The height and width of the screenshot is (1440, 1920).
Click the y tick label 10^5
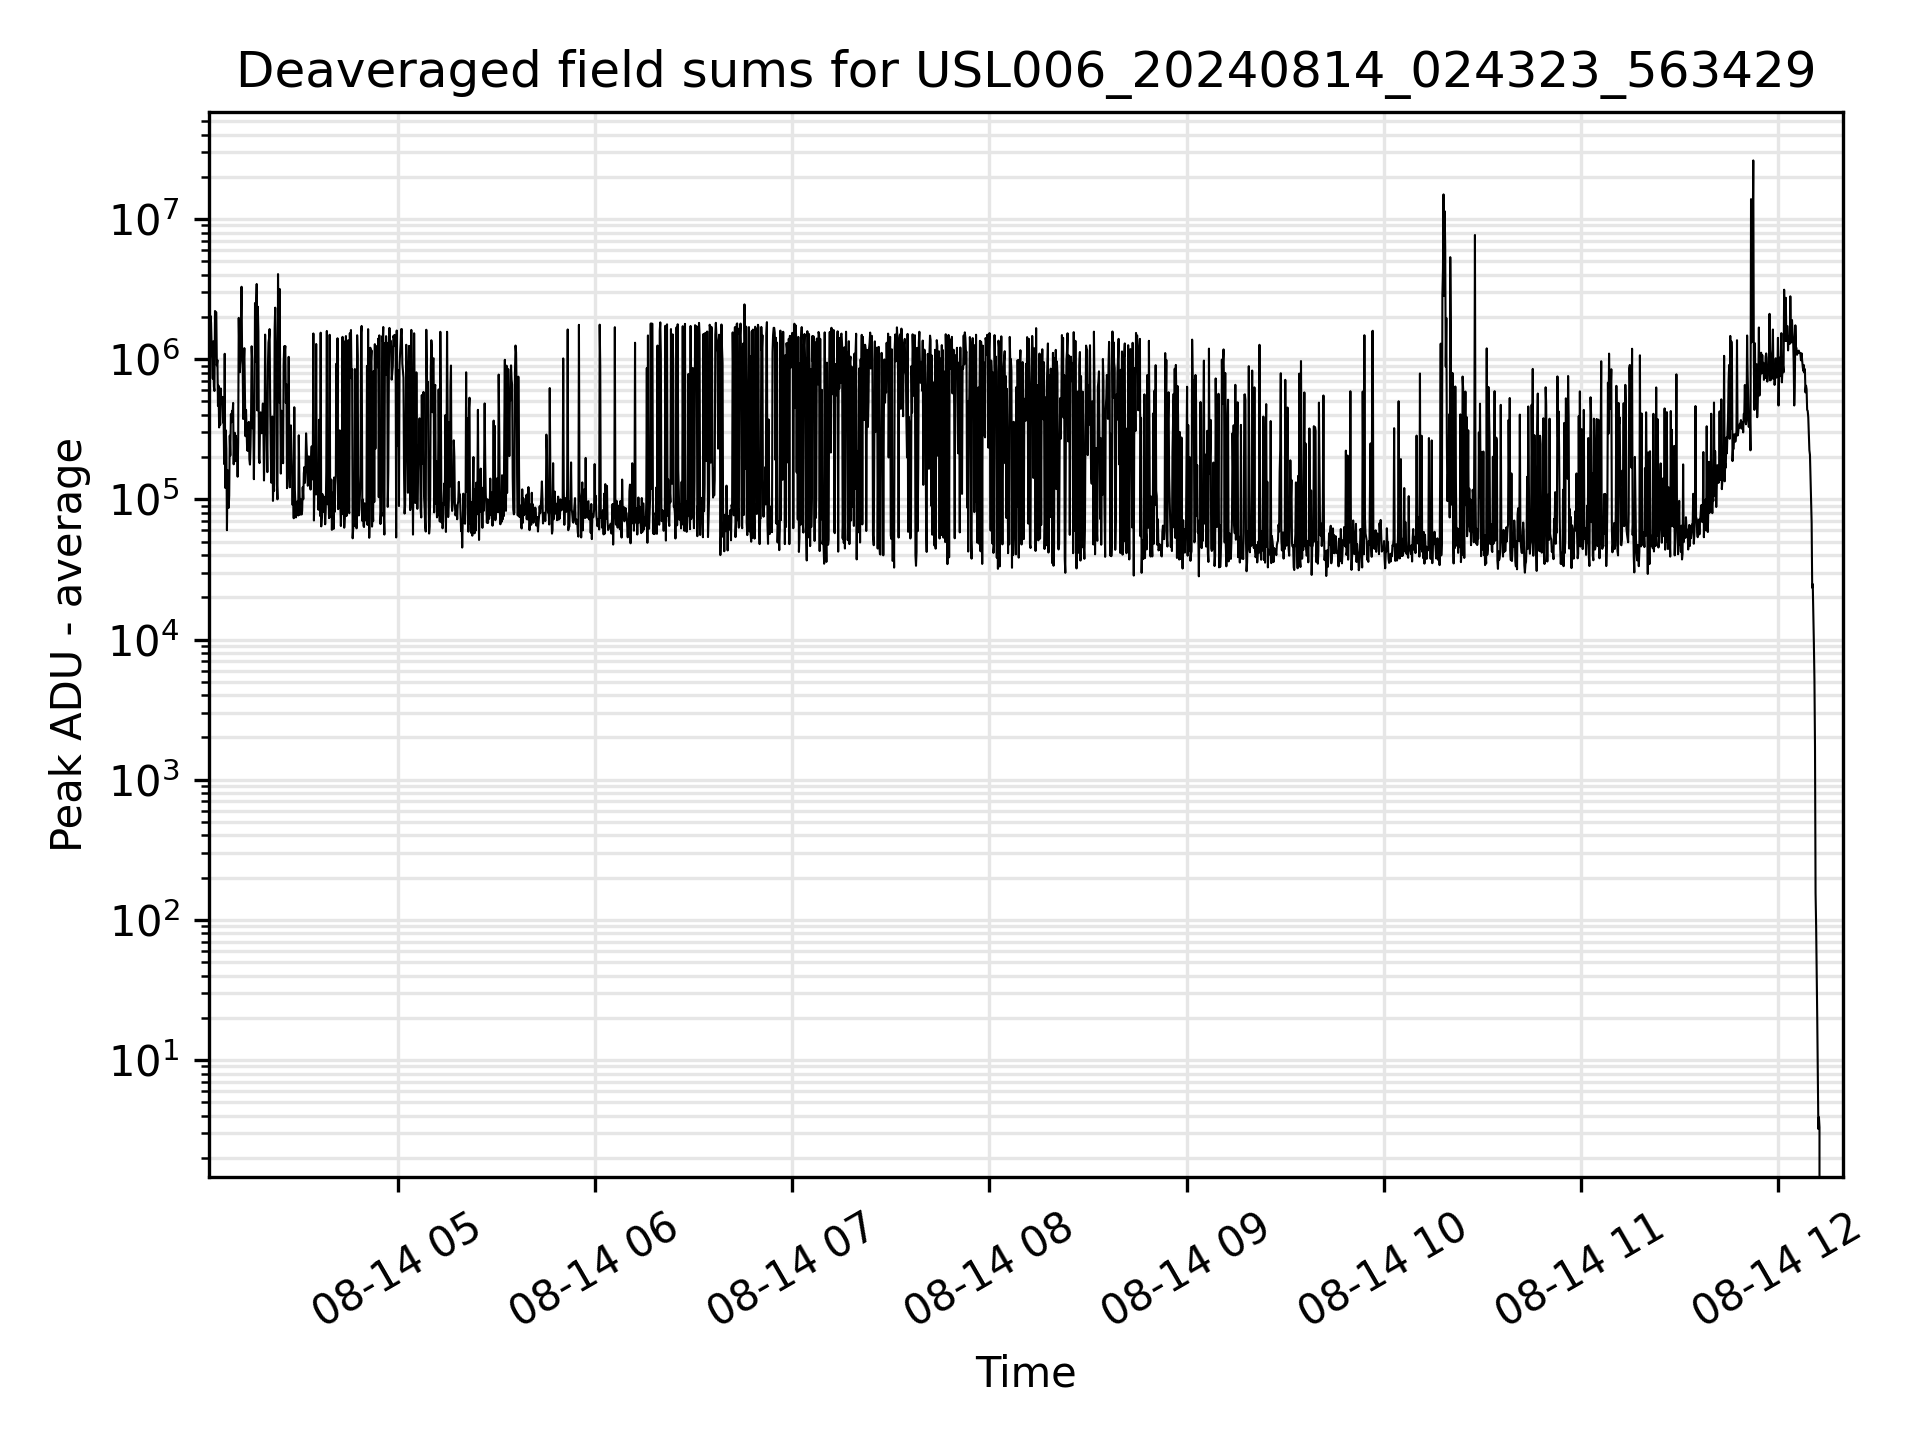146,498
